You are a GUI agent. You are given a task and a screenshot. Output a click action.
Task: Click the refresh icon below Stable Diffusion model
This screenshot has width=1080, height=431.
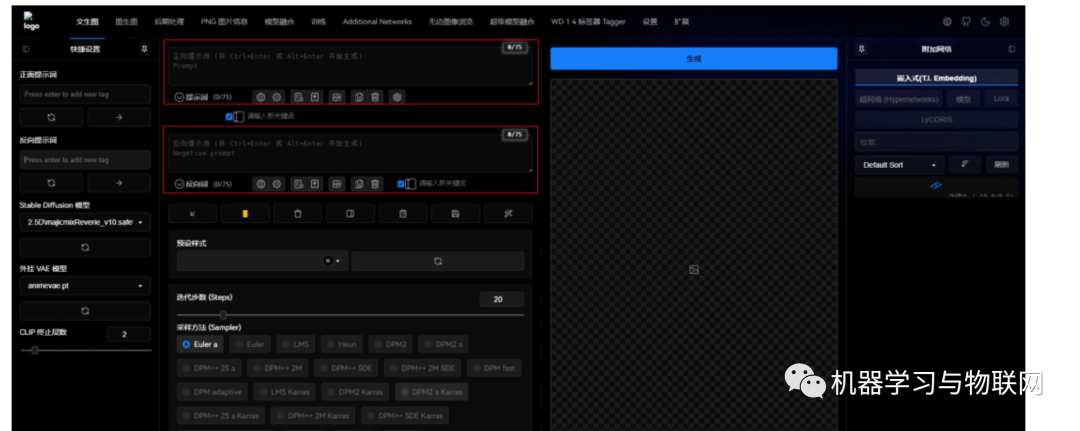85,246
